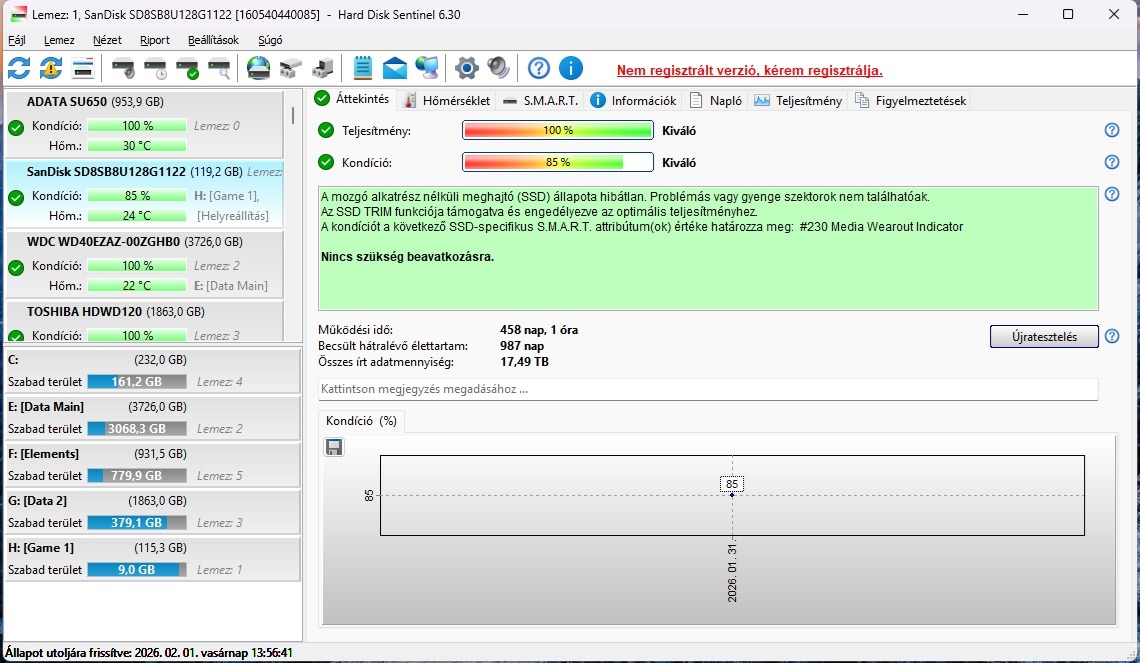Open settings via the gear icon

(x=466, y=68)
